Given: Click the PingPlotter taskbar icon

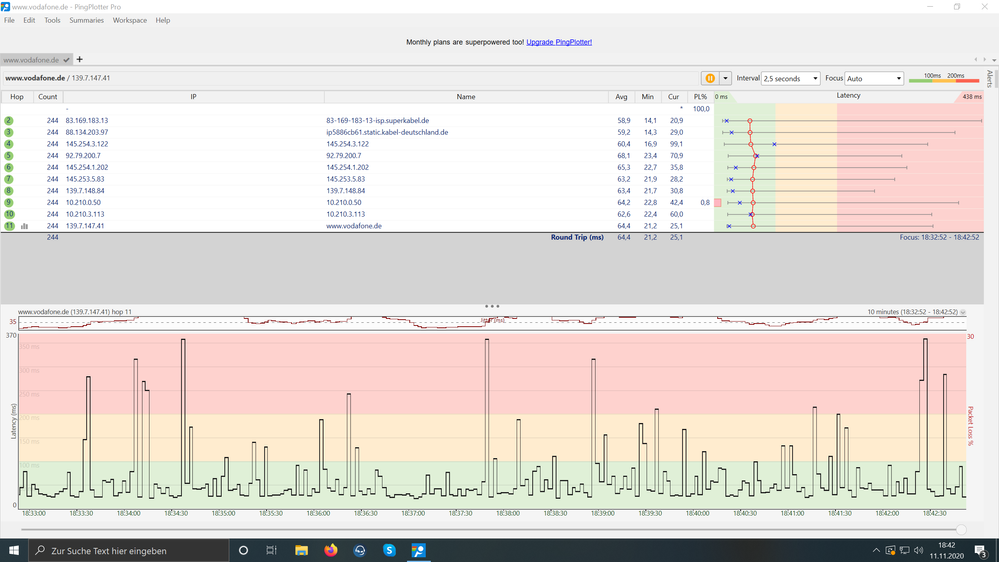Looking at the screenshot, I should pyautogui.click(x=418, y=550).
